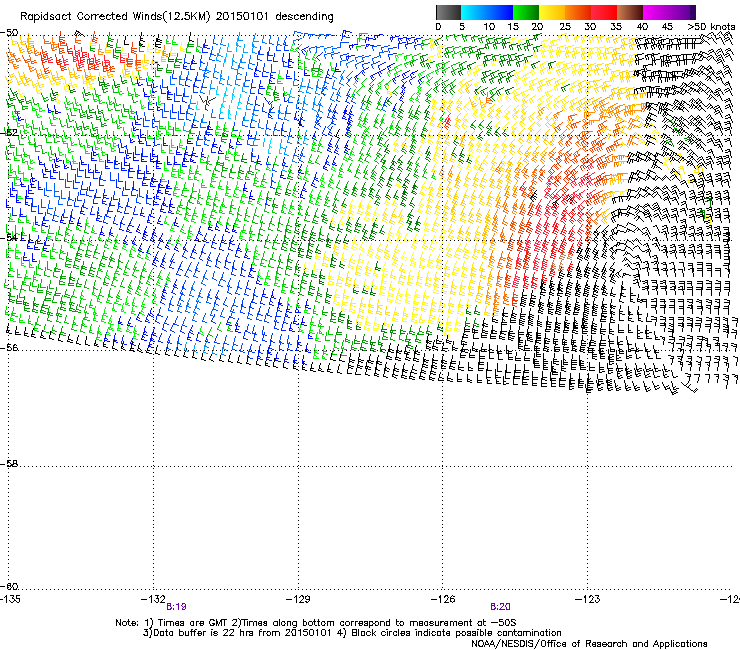
Task: Click the -58 latitude axis label
Action: [9, 464]
